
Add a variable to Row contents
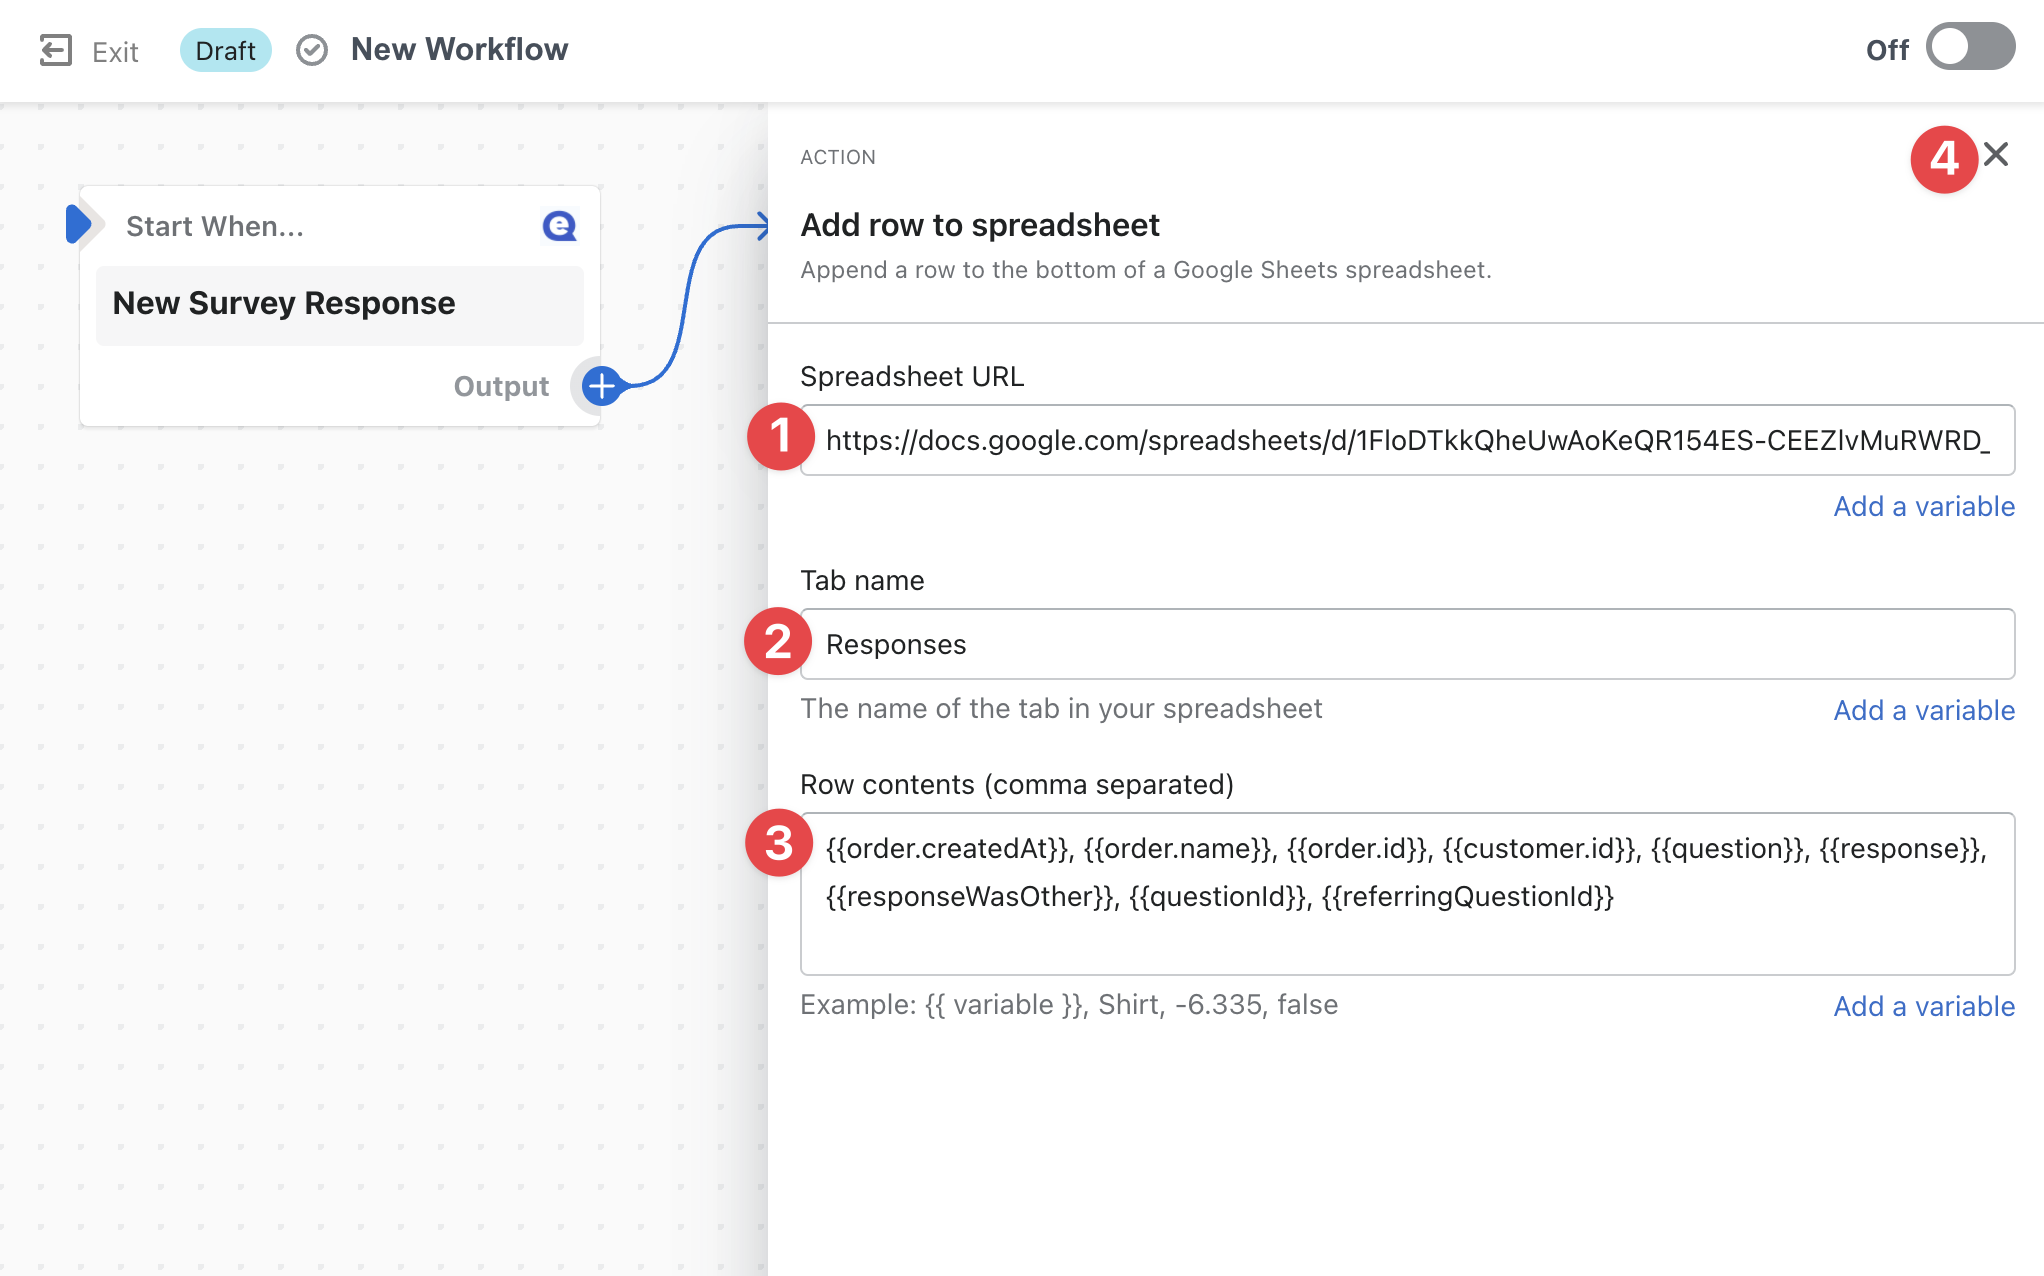point(1923,1006)
